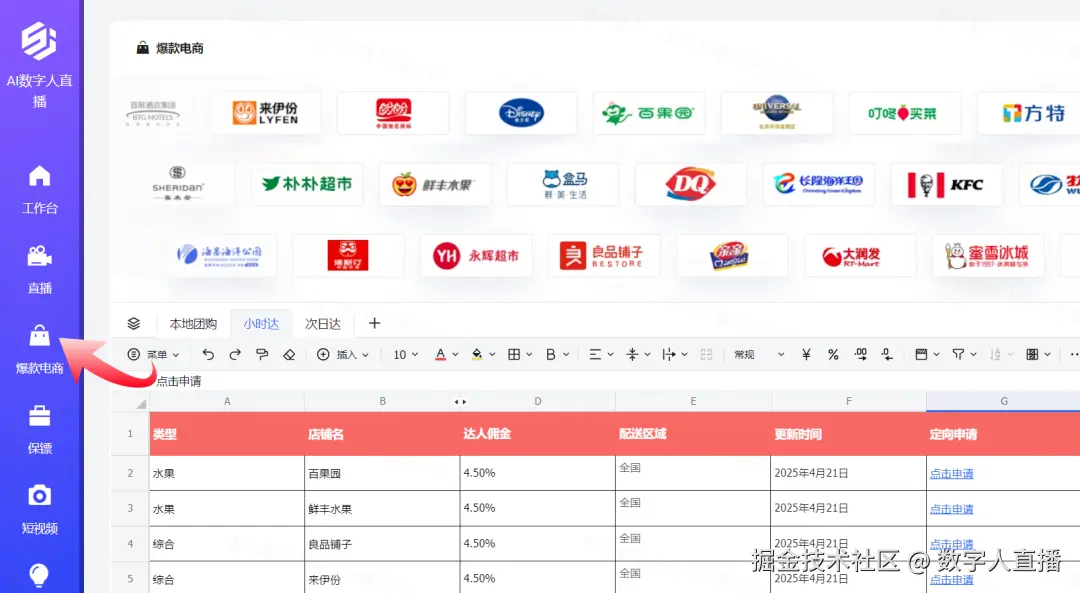This screenshot has height=593, width=1080.
Task: Open the 保镖 briefcase section
Action: 40,430
